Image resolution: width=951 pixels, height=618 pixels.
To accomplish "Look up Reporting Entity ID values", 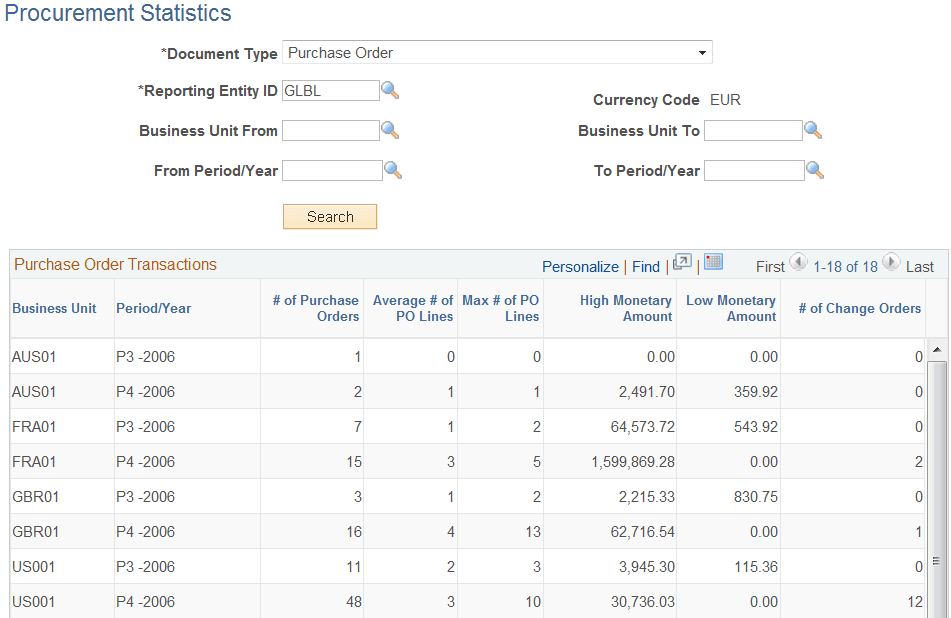I will (x=390, y=90).
